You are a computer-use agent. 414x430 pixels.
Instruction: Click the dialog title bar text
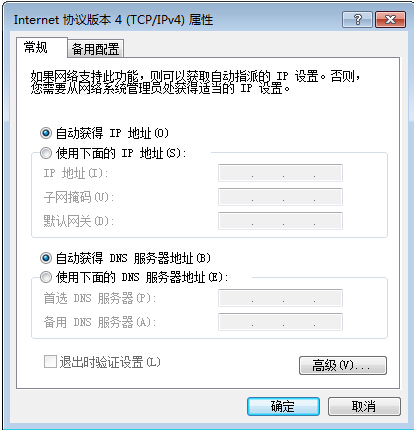113,20
